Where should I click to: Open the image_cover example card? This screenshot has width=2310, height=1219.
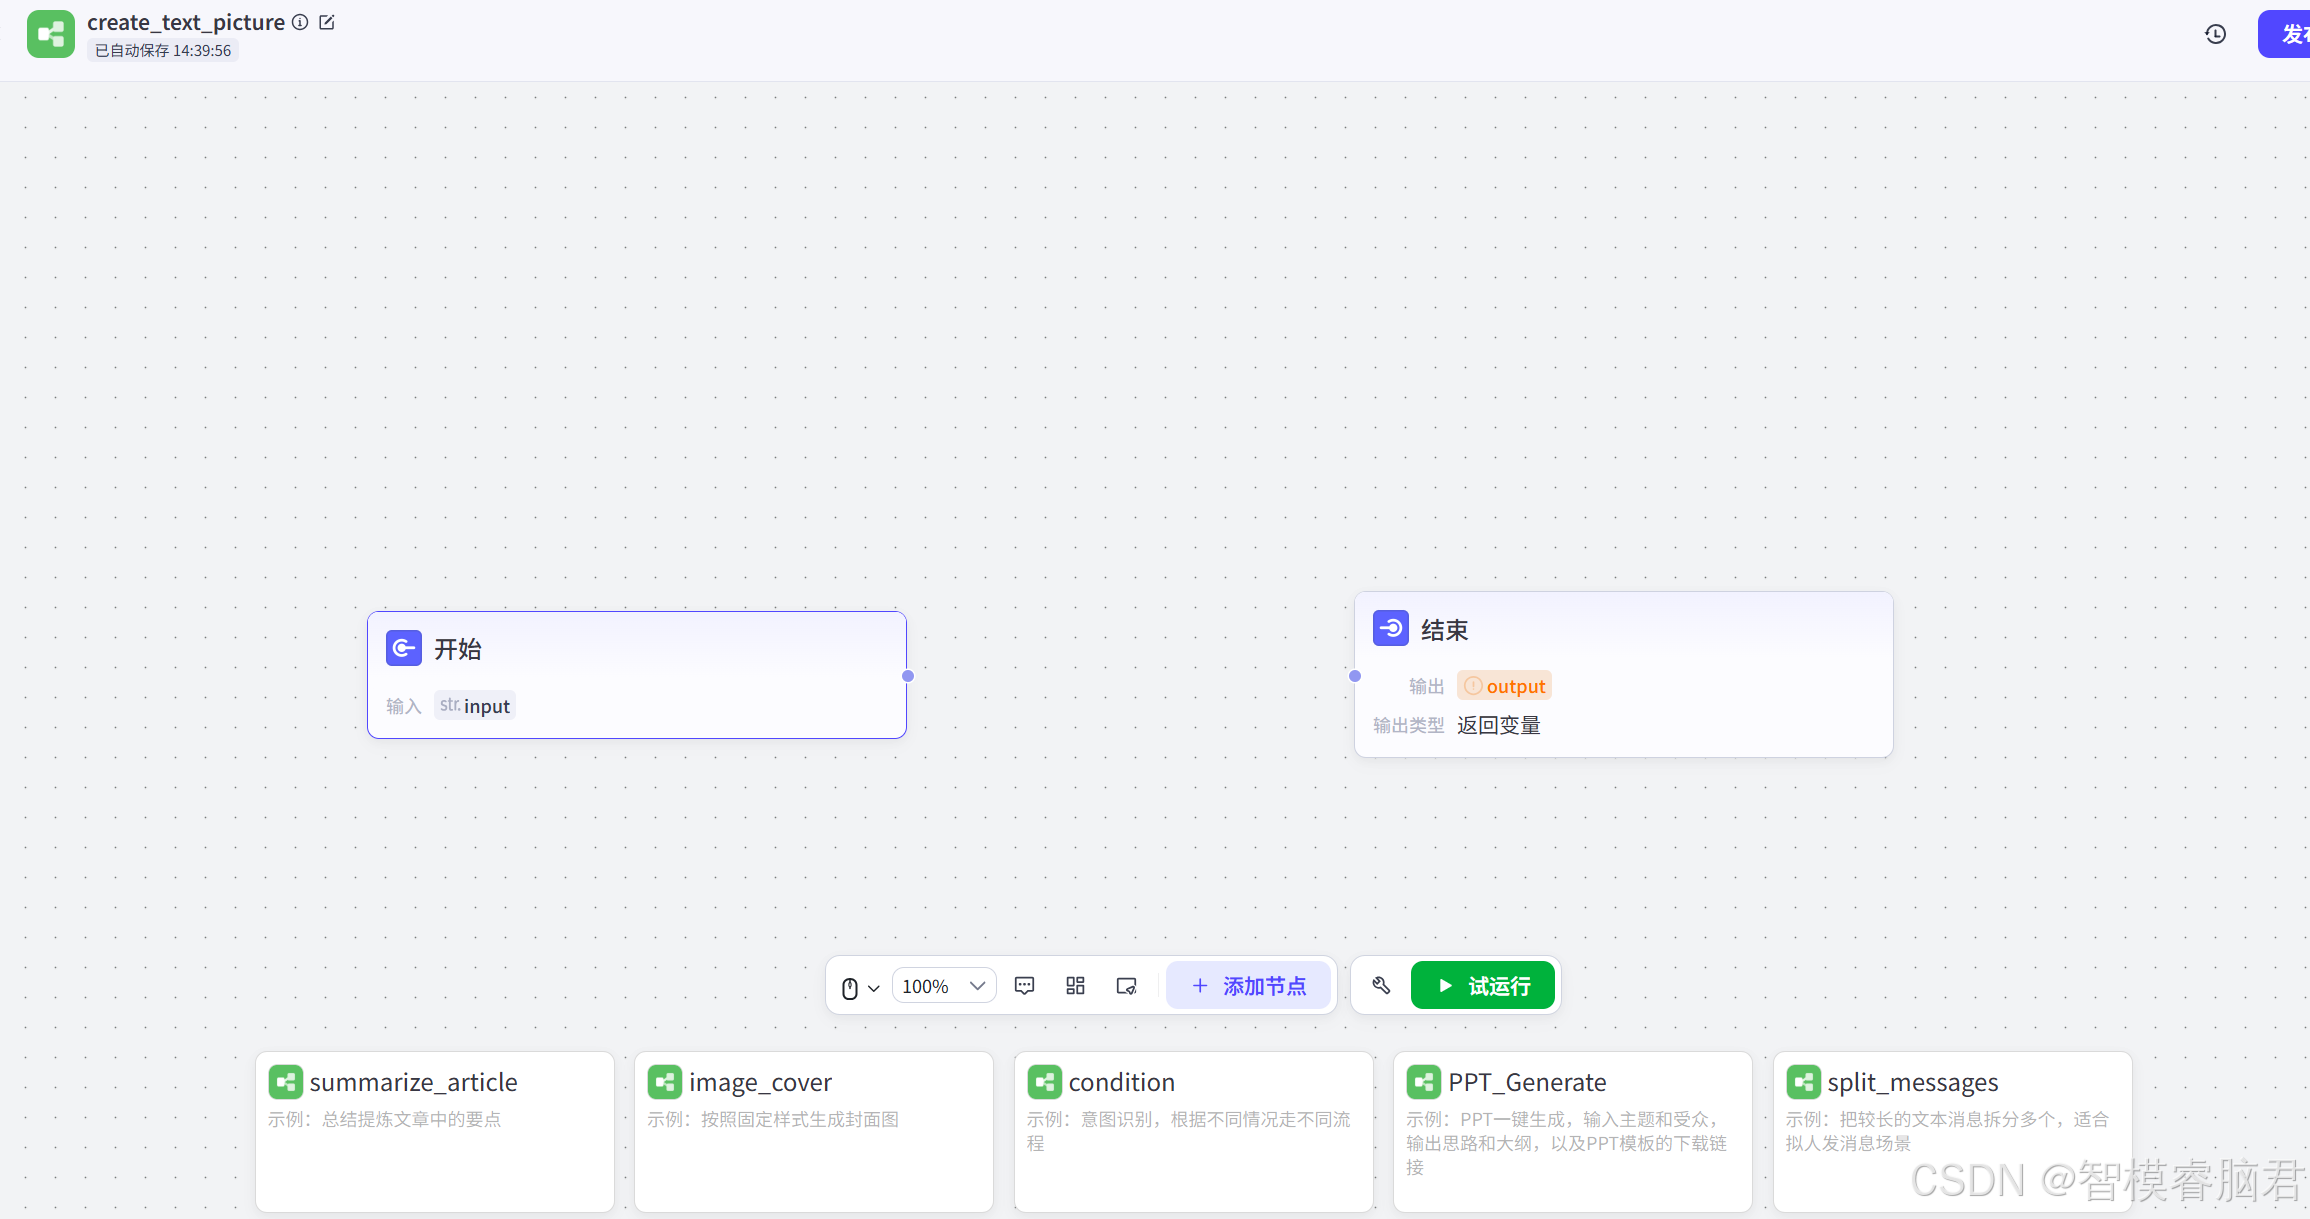(813, 1130)
